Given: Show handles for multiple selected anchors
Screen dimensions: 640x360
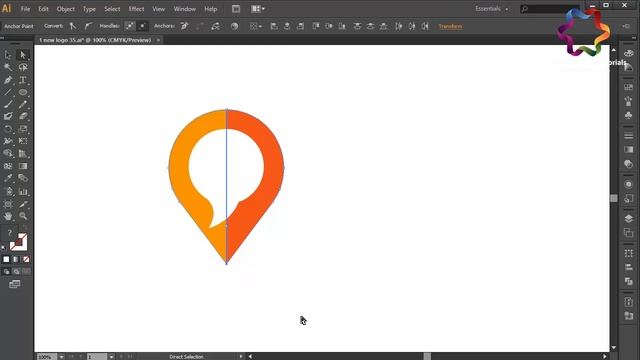Looking at the screenshot, I should 130,26.
